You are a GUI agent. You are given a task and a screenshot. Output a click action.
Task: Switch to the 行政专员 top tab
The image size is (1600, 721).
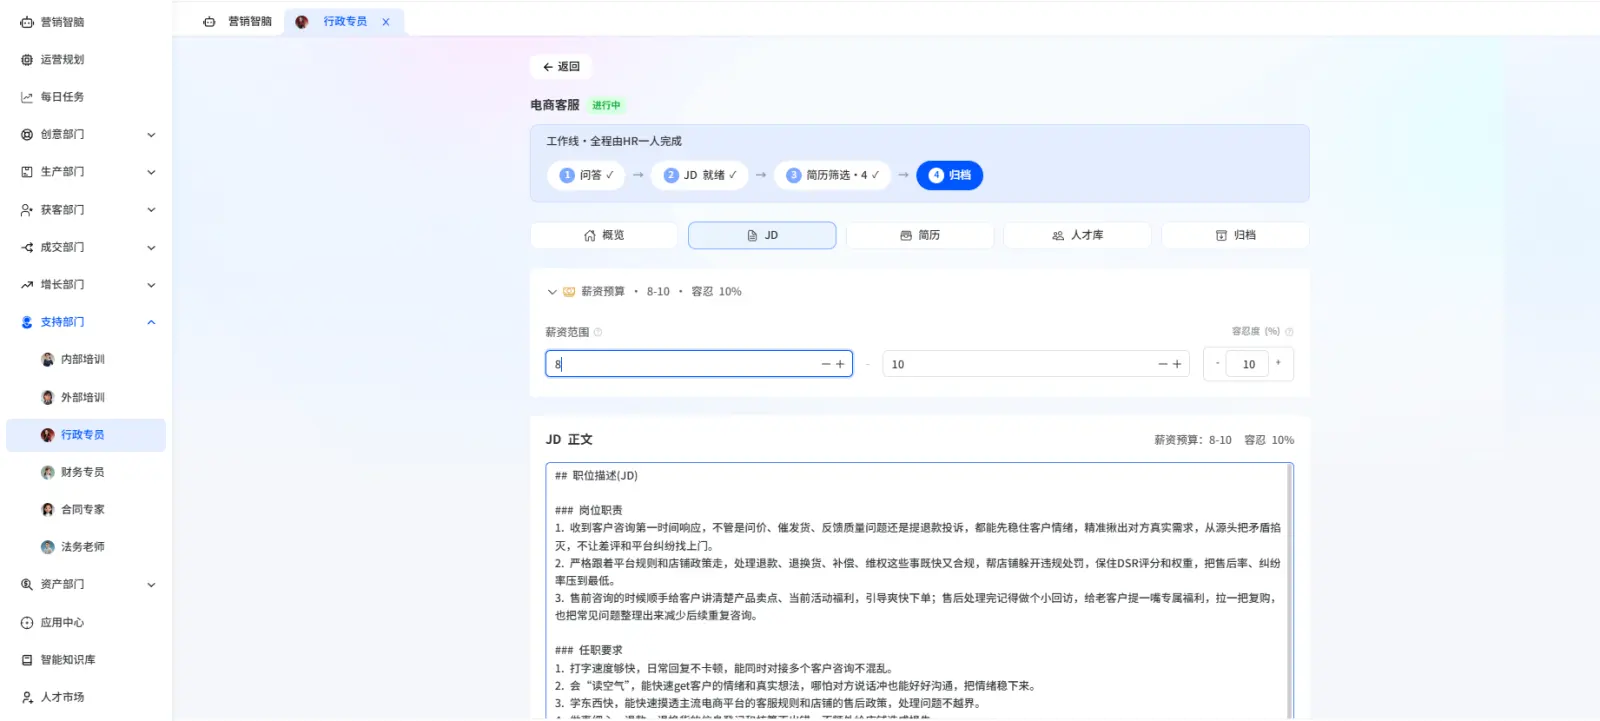[345, 22]
